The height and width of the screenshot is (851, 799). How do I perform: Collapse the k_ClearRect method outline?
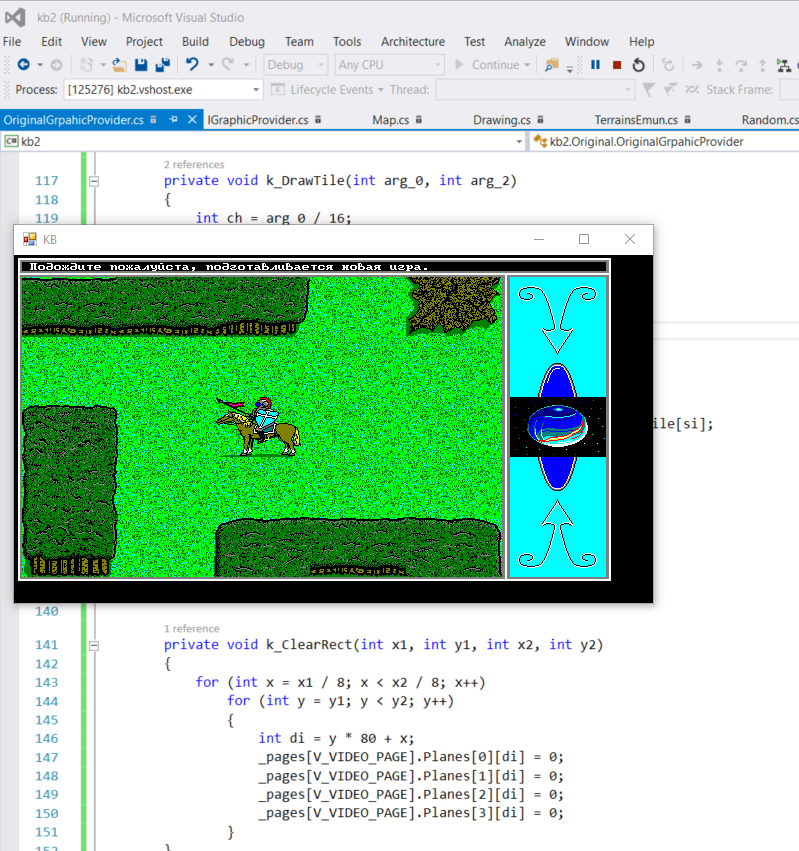[x=94, y=645]
